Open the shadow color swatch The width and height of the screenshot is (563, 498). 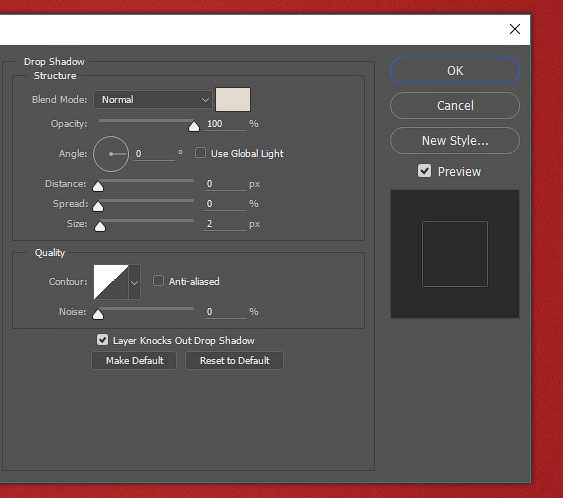click(x=233, y=99)
